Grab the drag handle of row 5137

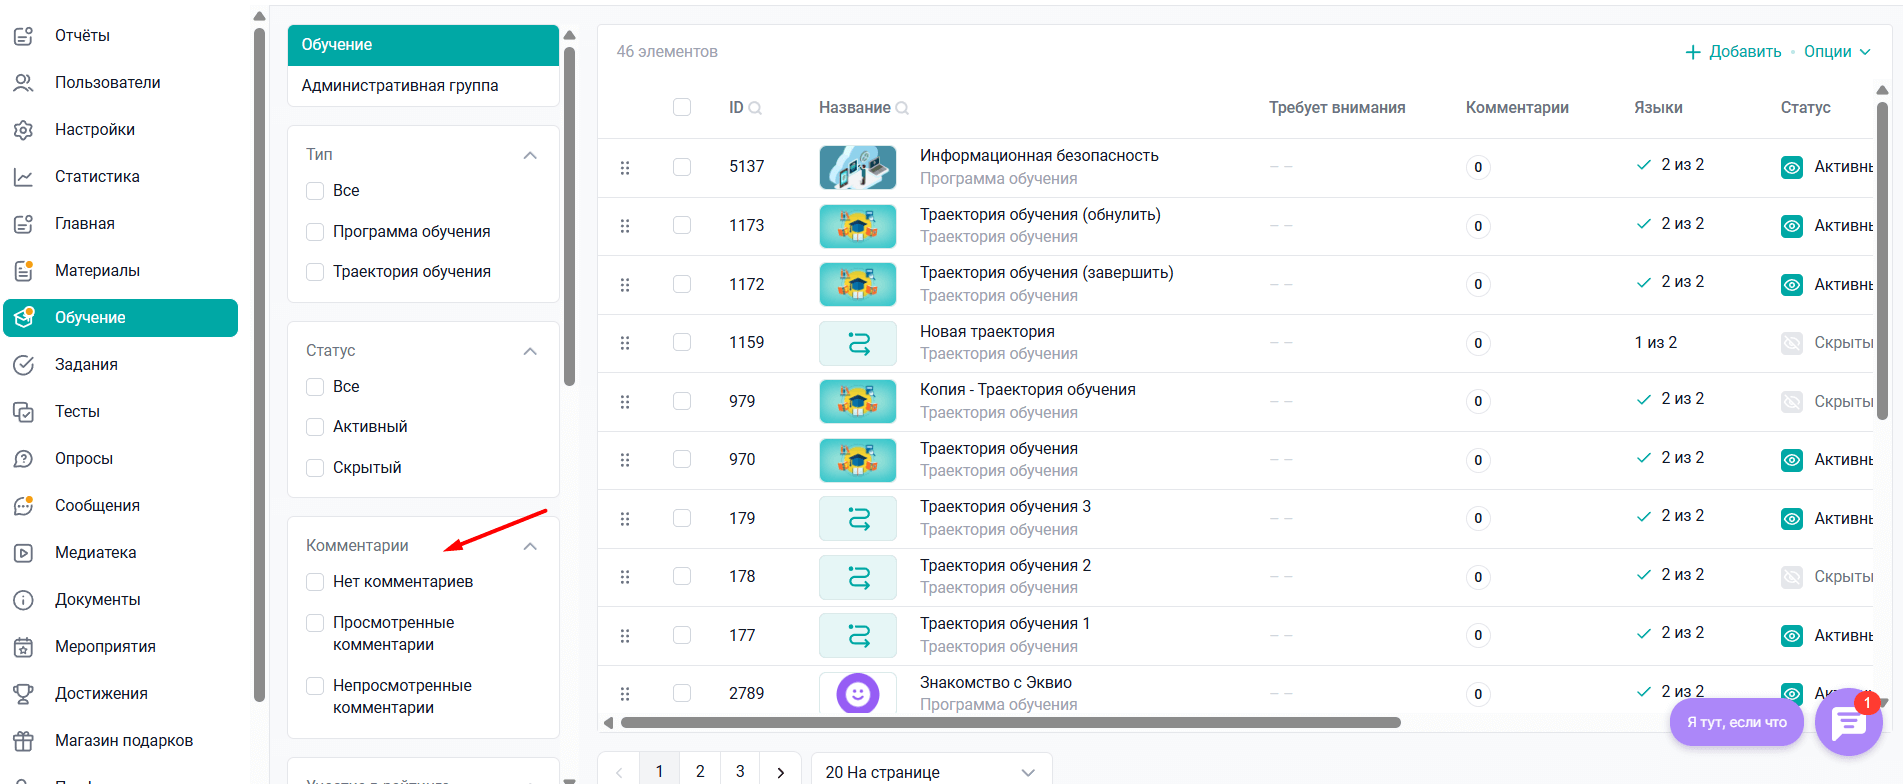(625, 167)
